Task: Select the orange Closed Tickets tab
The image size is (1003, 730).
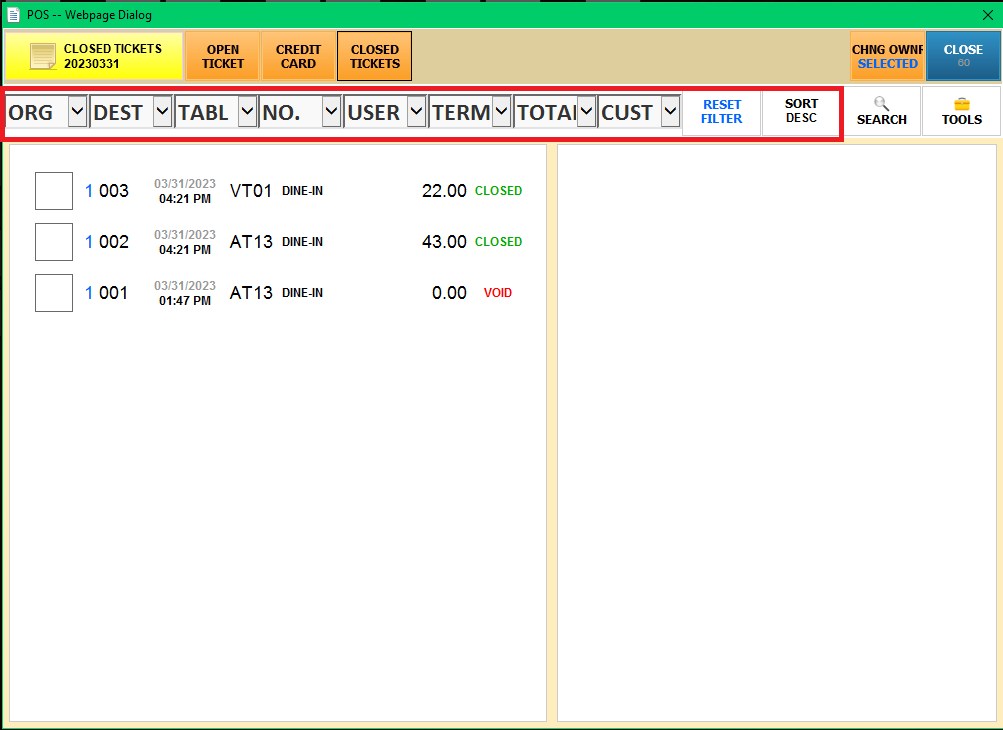Action: pos(374,56)
